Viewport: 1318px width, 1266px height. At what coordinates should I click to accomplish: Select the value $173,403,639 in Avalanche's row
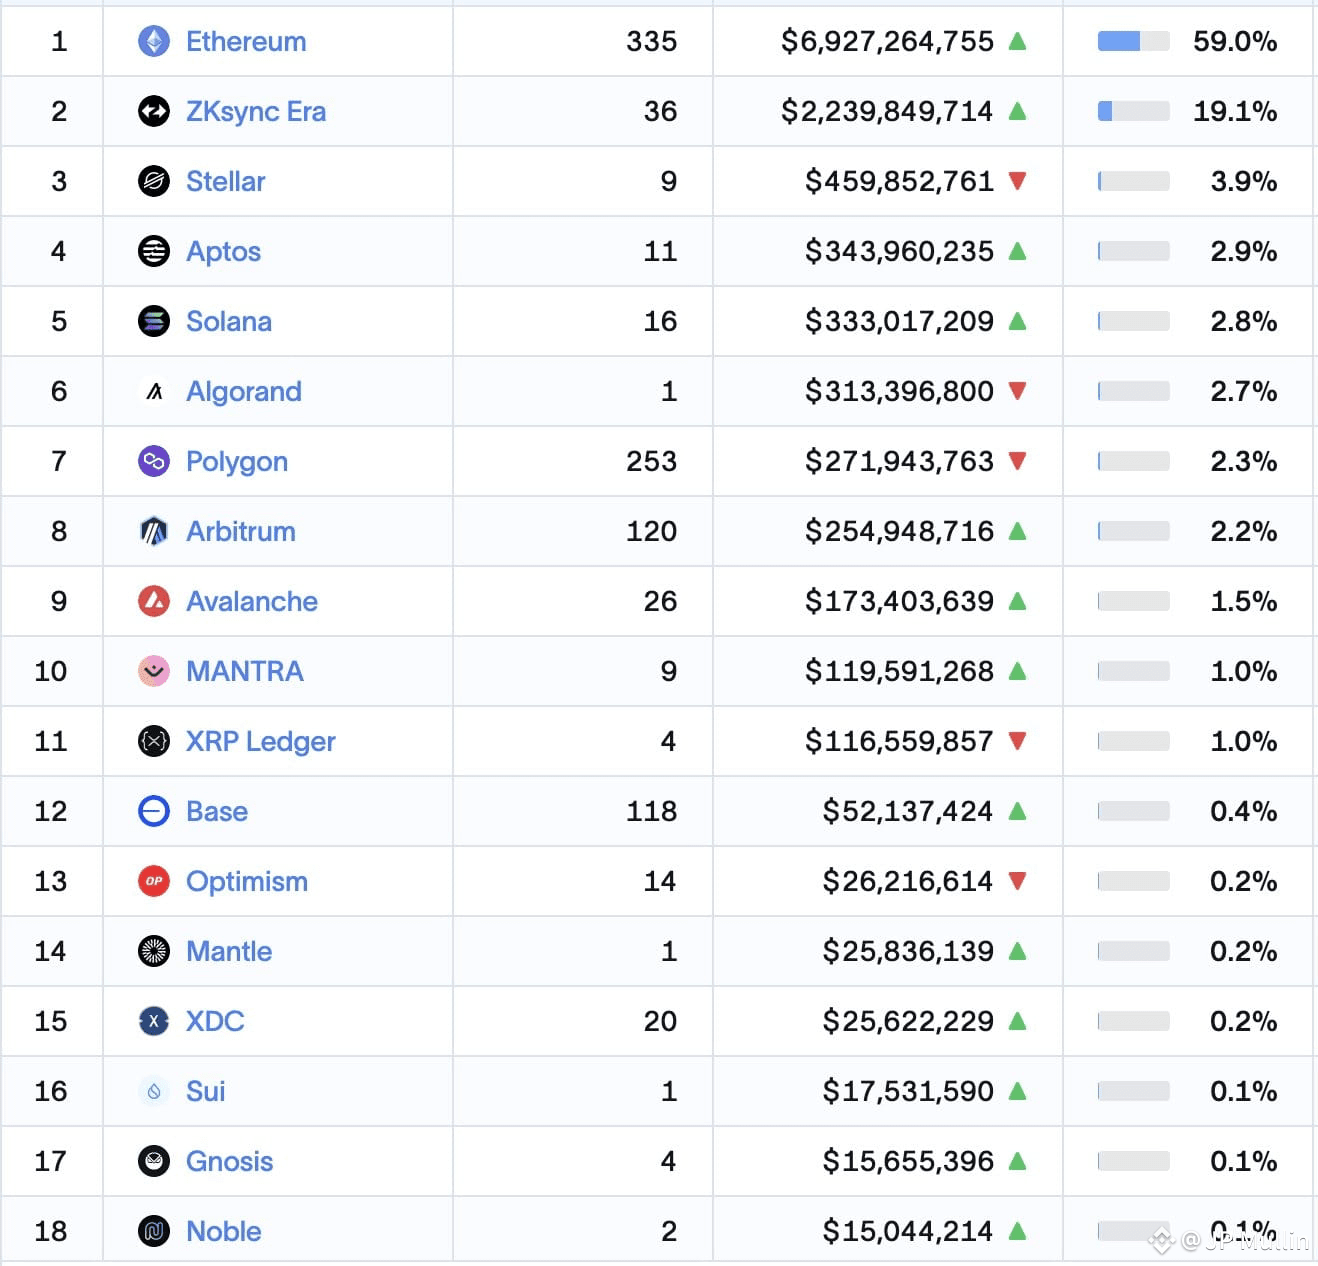900,601
